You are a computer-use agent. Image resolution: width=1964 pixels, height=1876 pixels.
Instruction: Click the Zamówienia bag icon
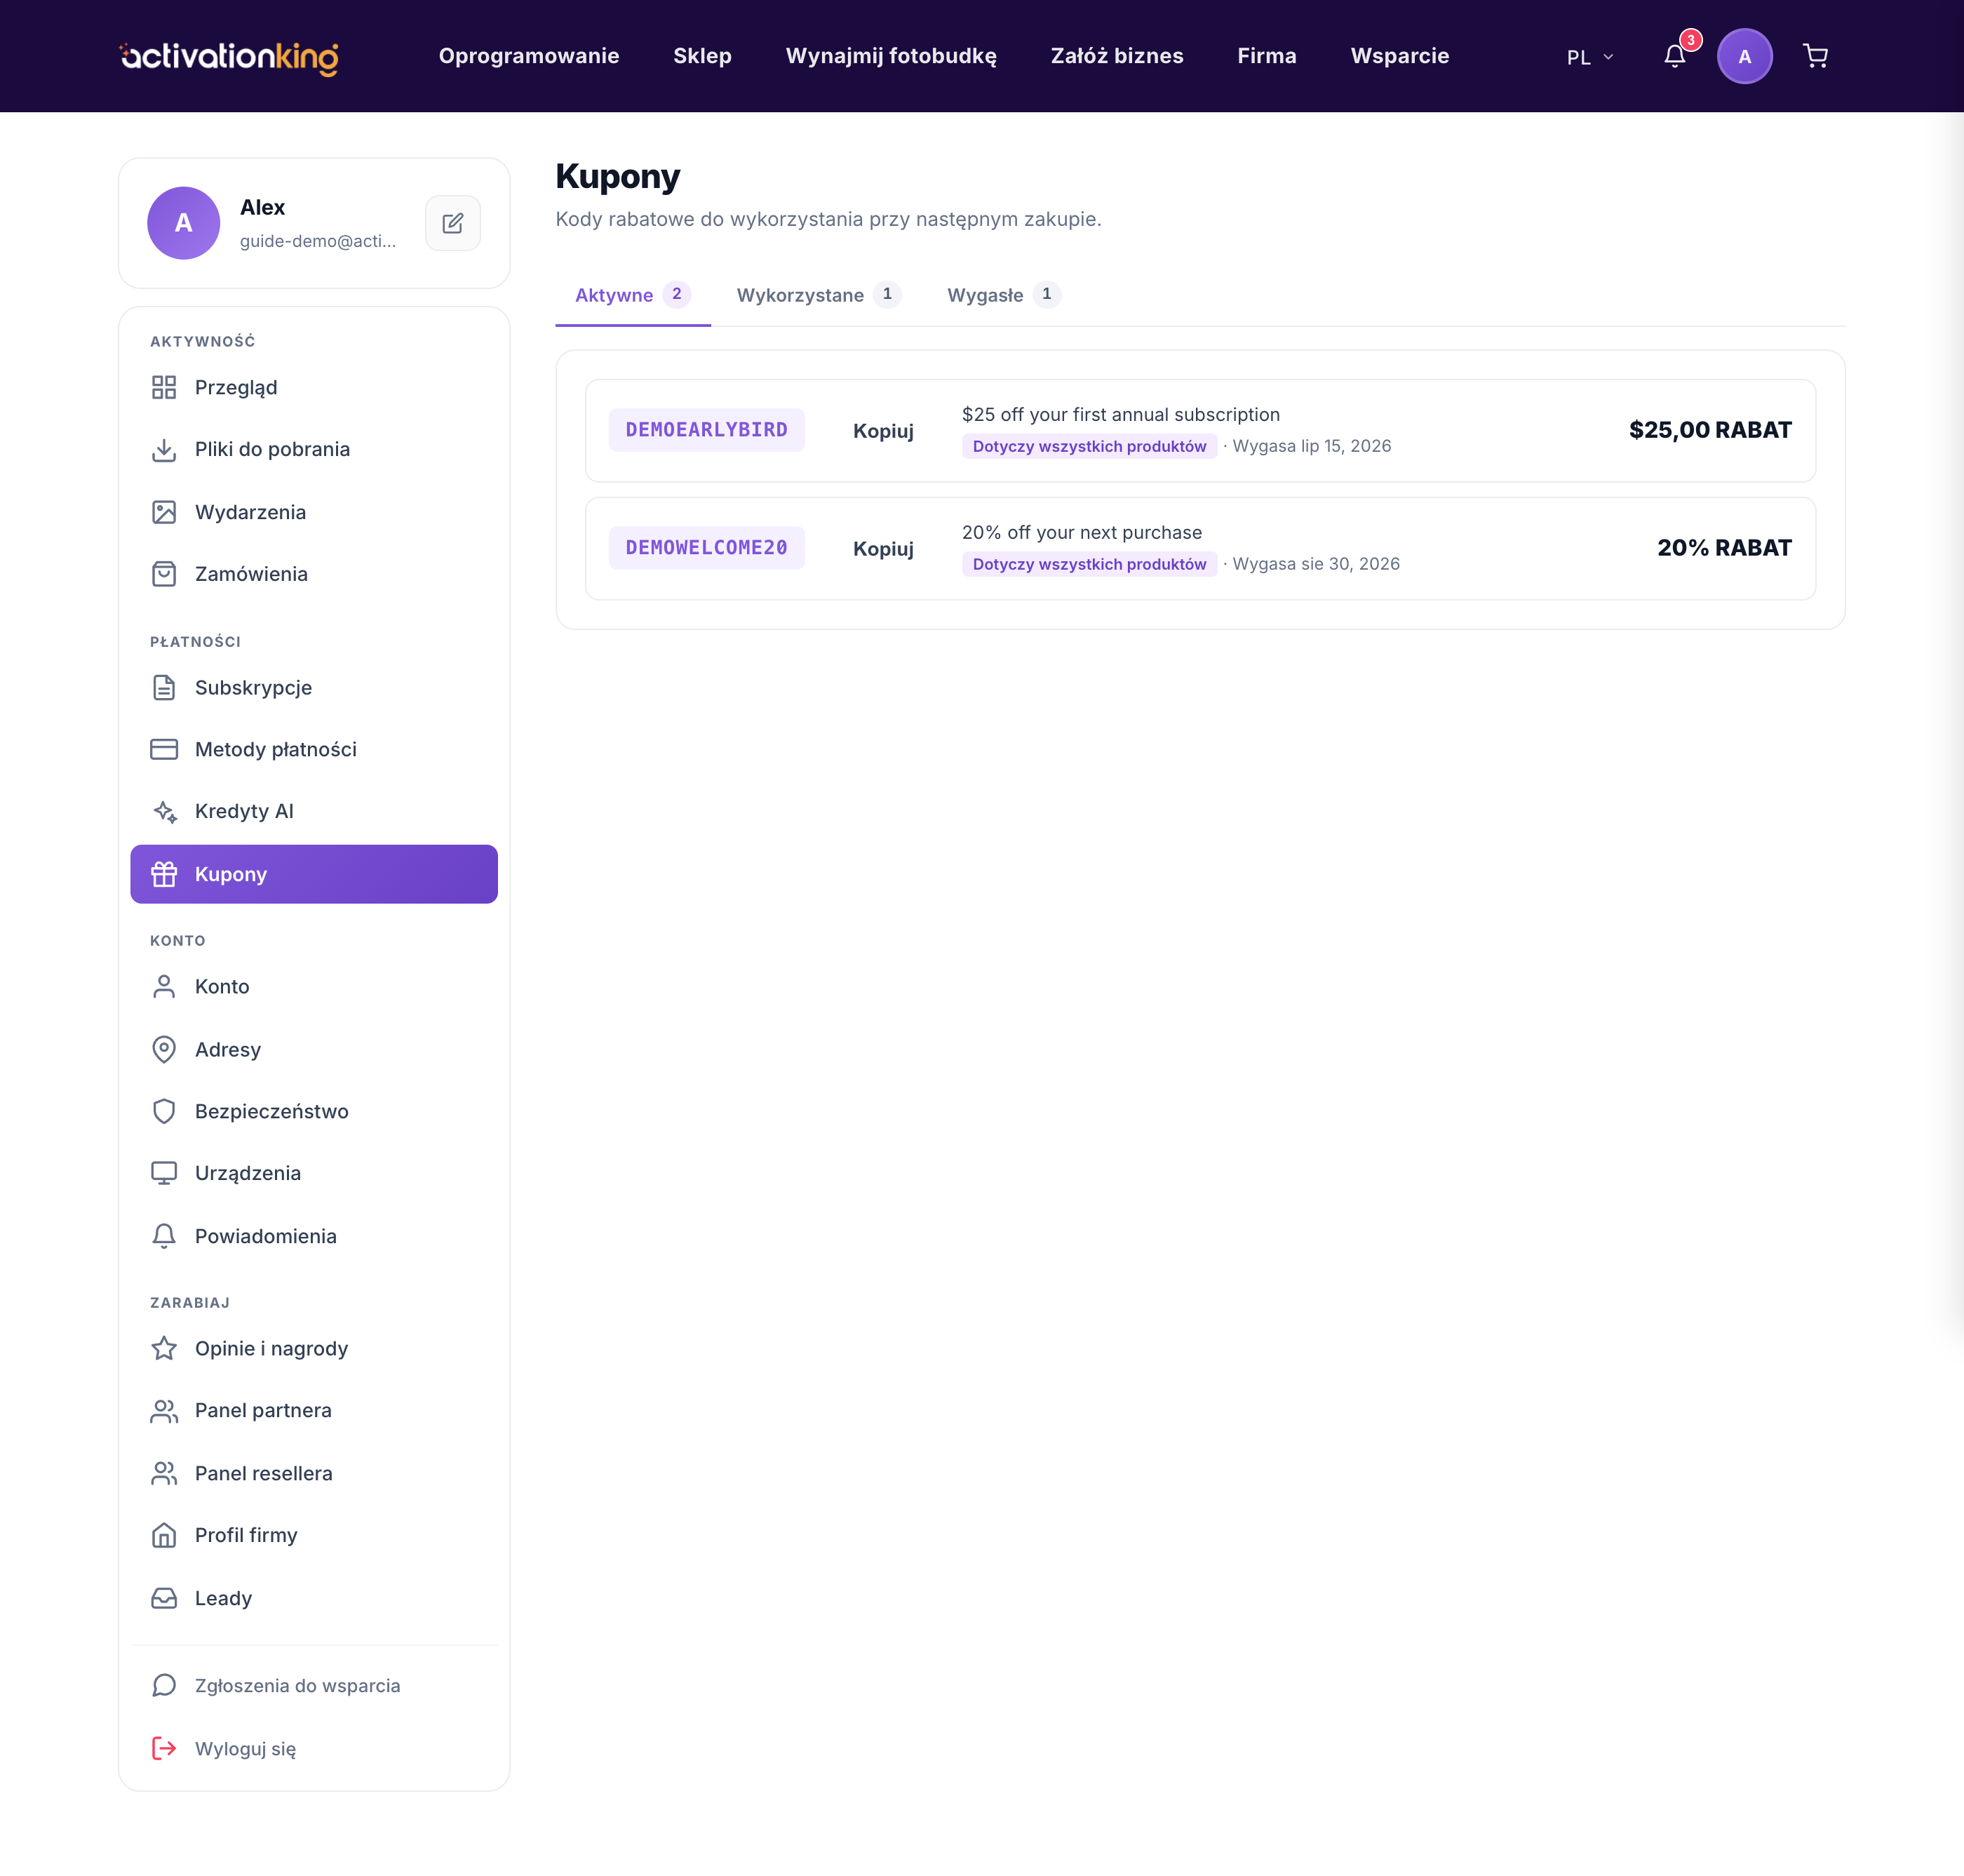pos(164,574)
